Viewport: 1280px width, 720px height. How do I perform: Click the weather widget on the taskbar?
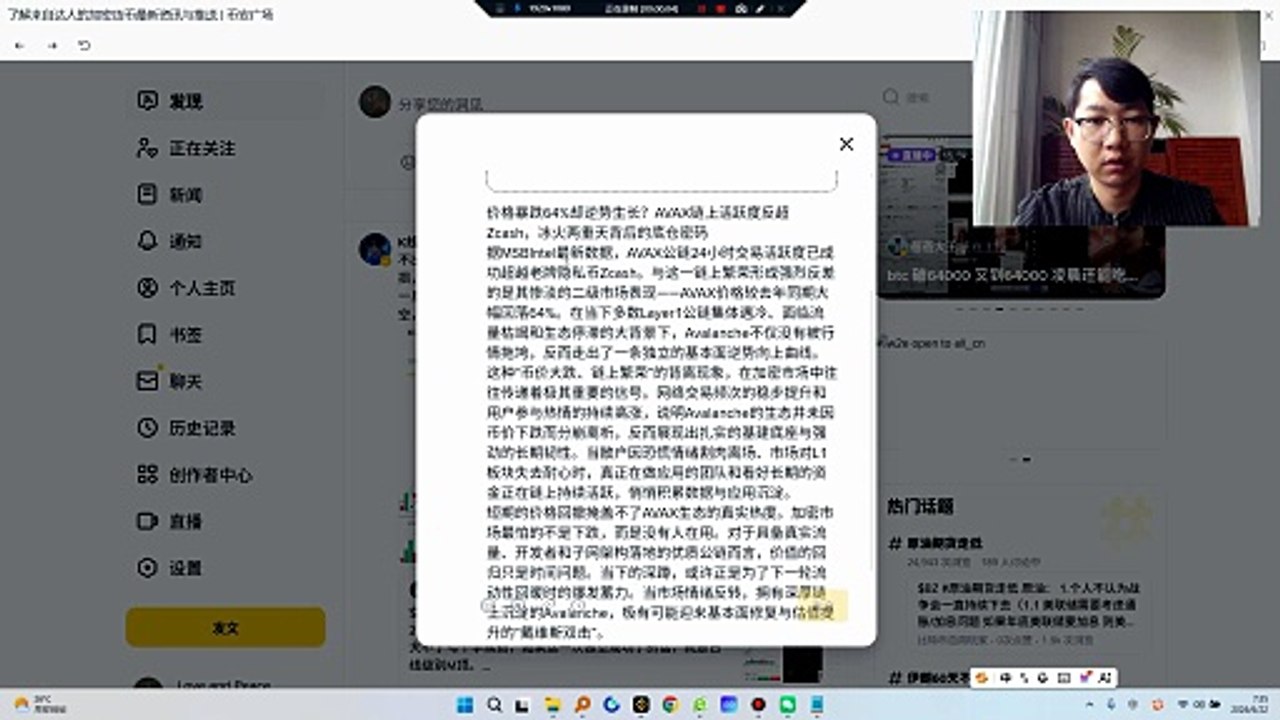[x=40, y=705]
